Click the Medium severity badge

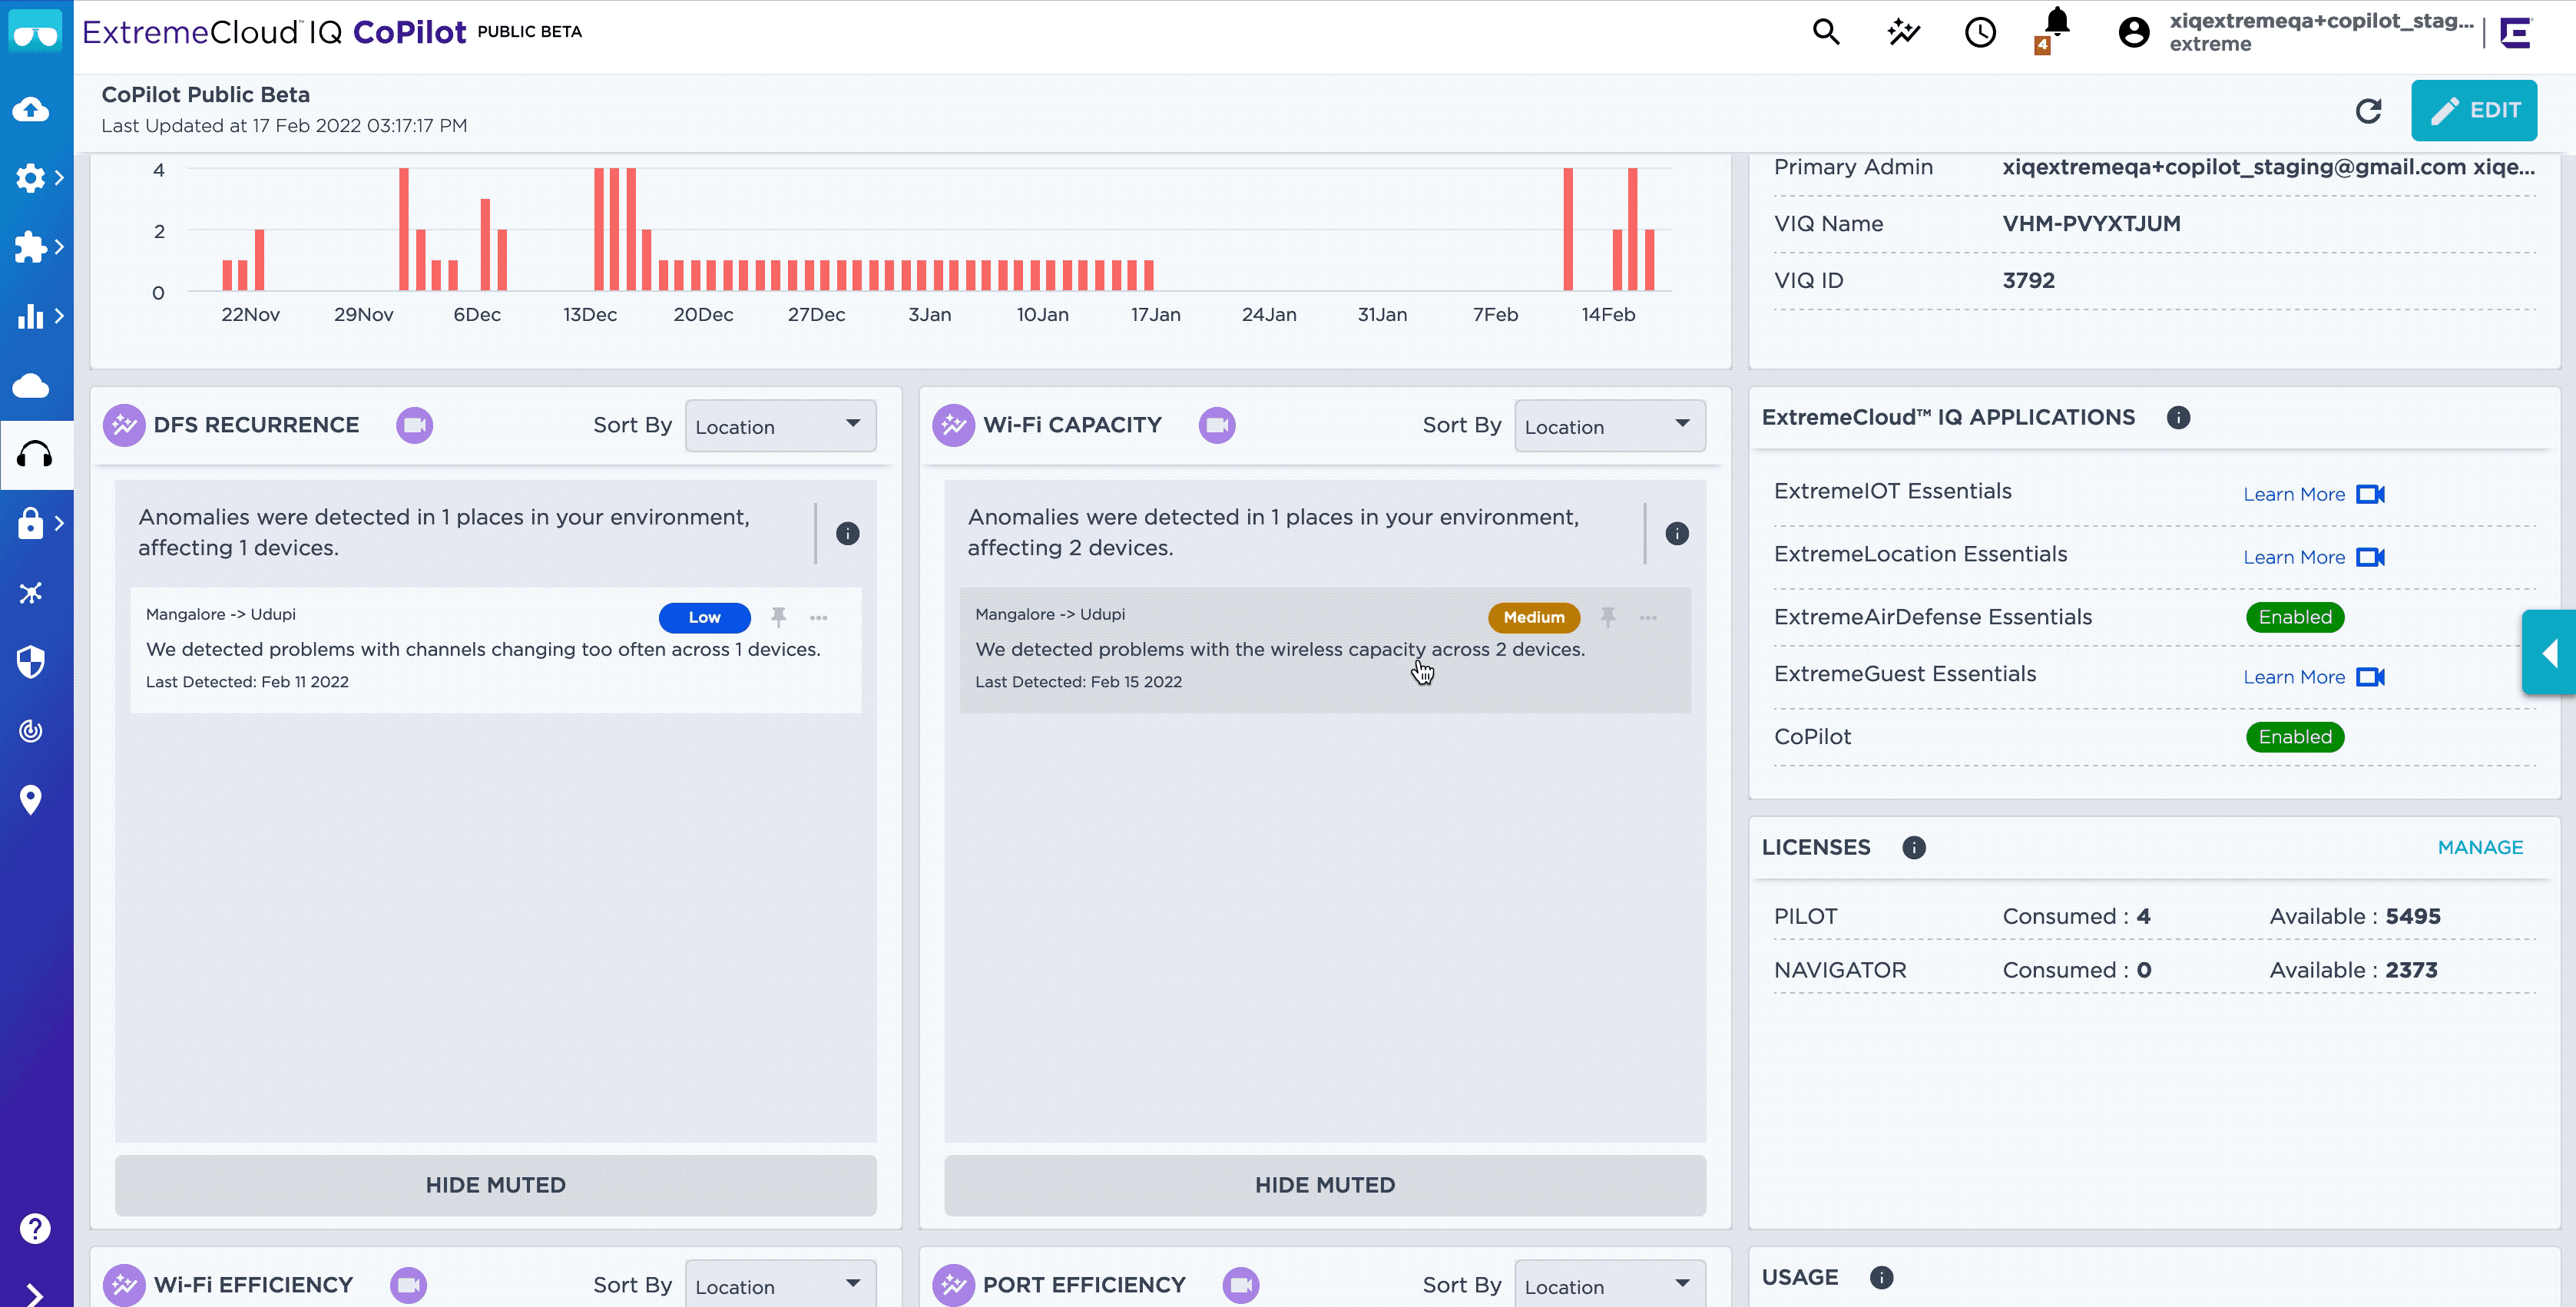1534,617
